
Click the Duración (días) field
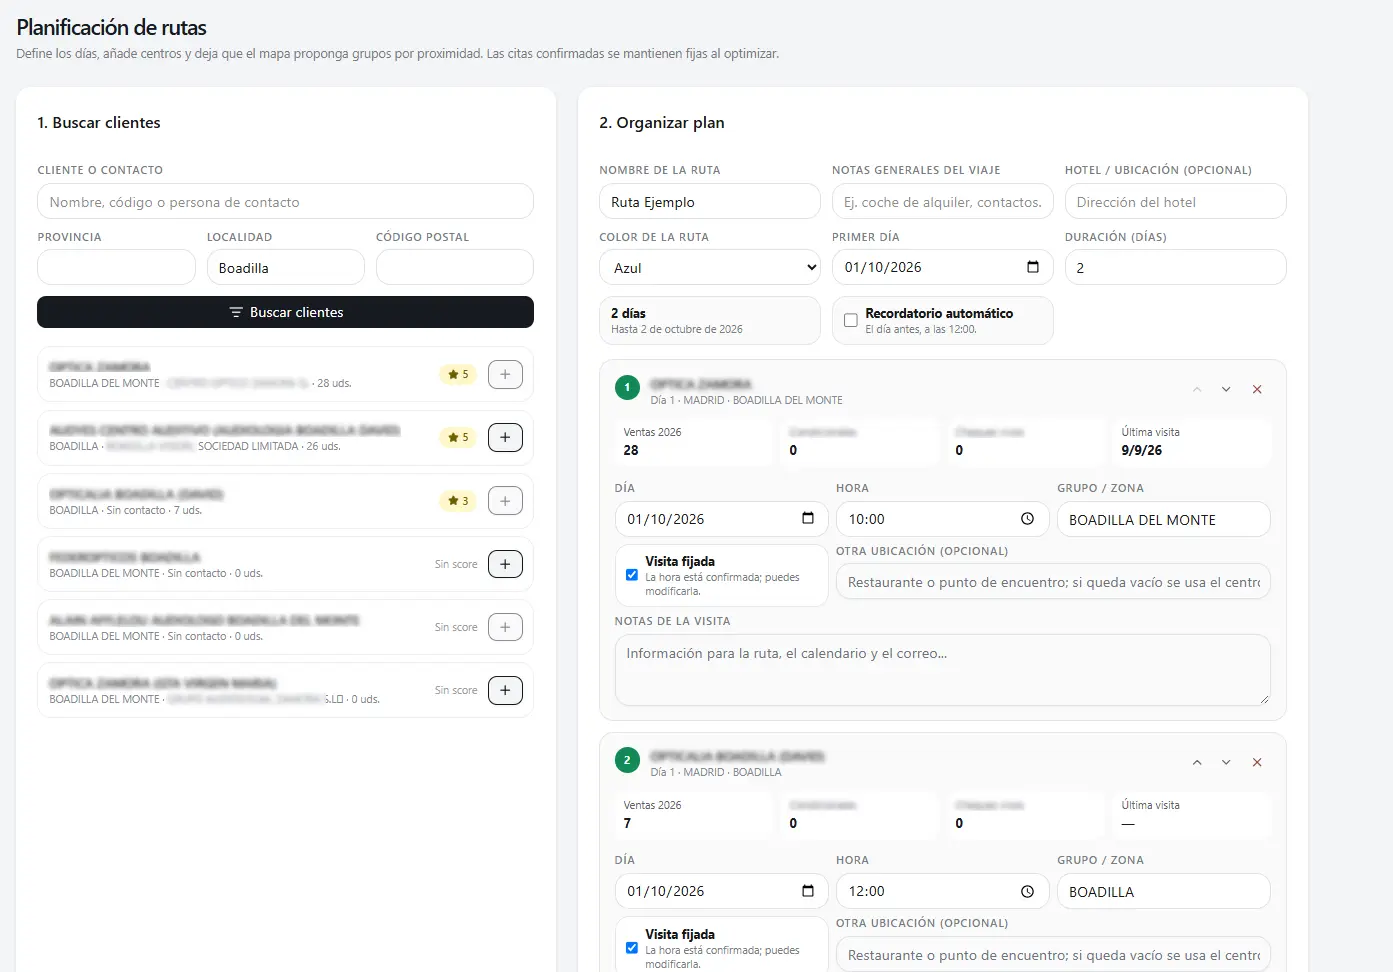[x=1176, y=267]
